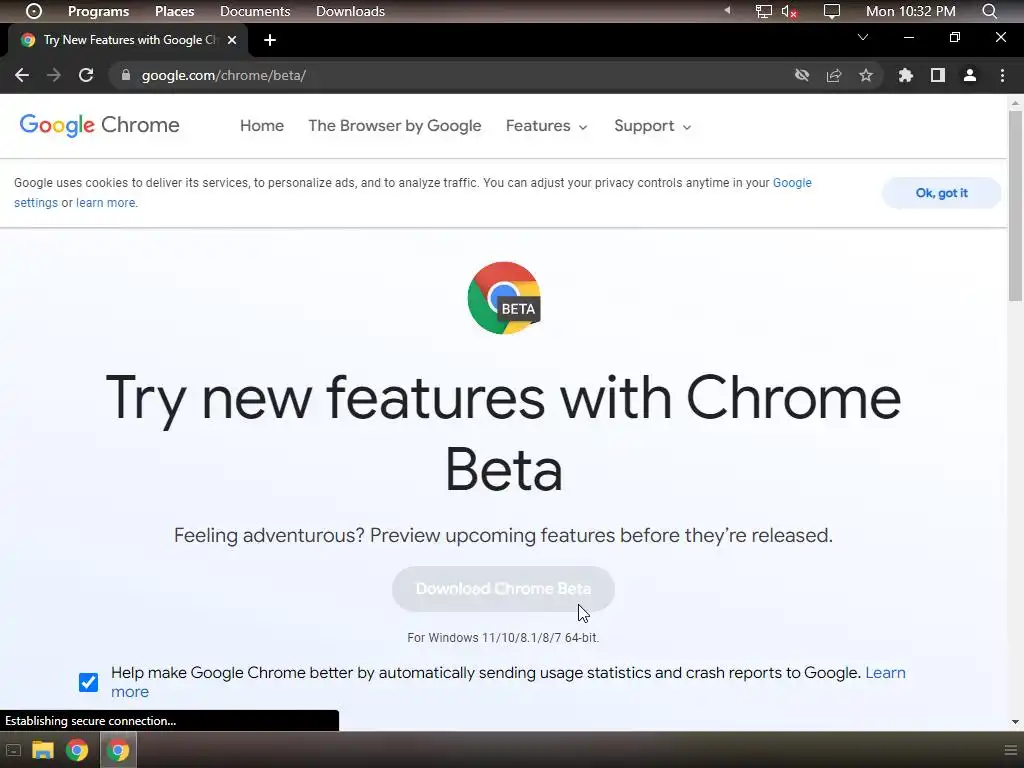Click the active Chrome taskbar icon
The height and width of the screenshot is (768, 1024).
coord(118,750)
